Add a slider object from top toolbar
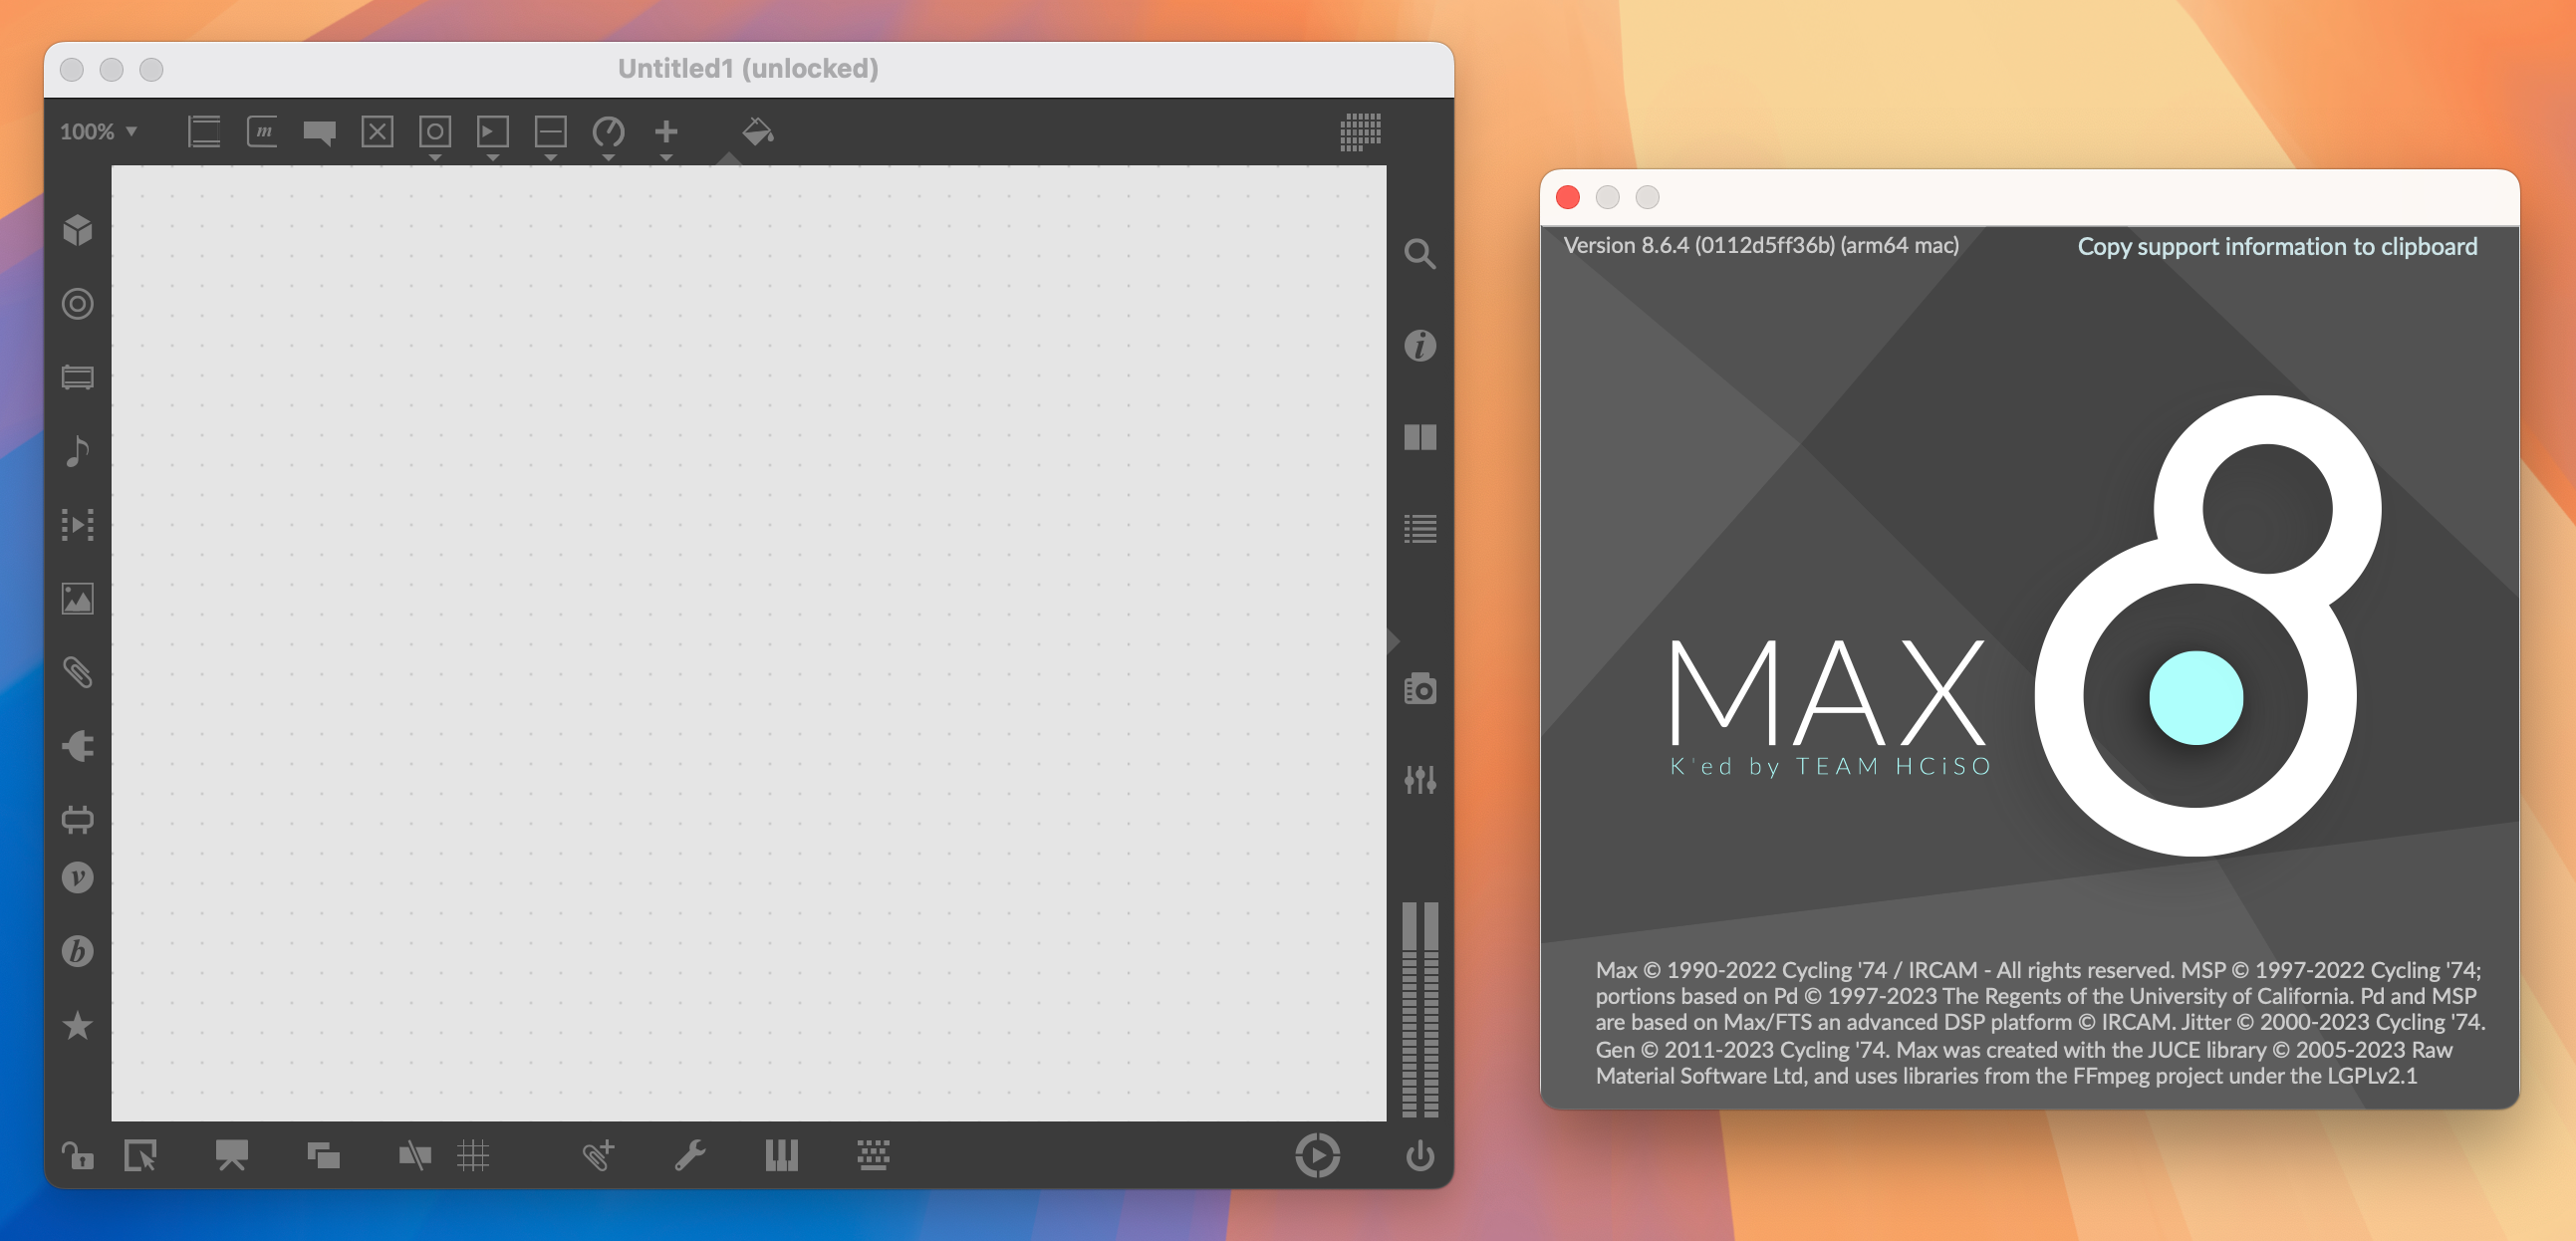This screenshot has width=2576, height=1241. tap(551, 132)
